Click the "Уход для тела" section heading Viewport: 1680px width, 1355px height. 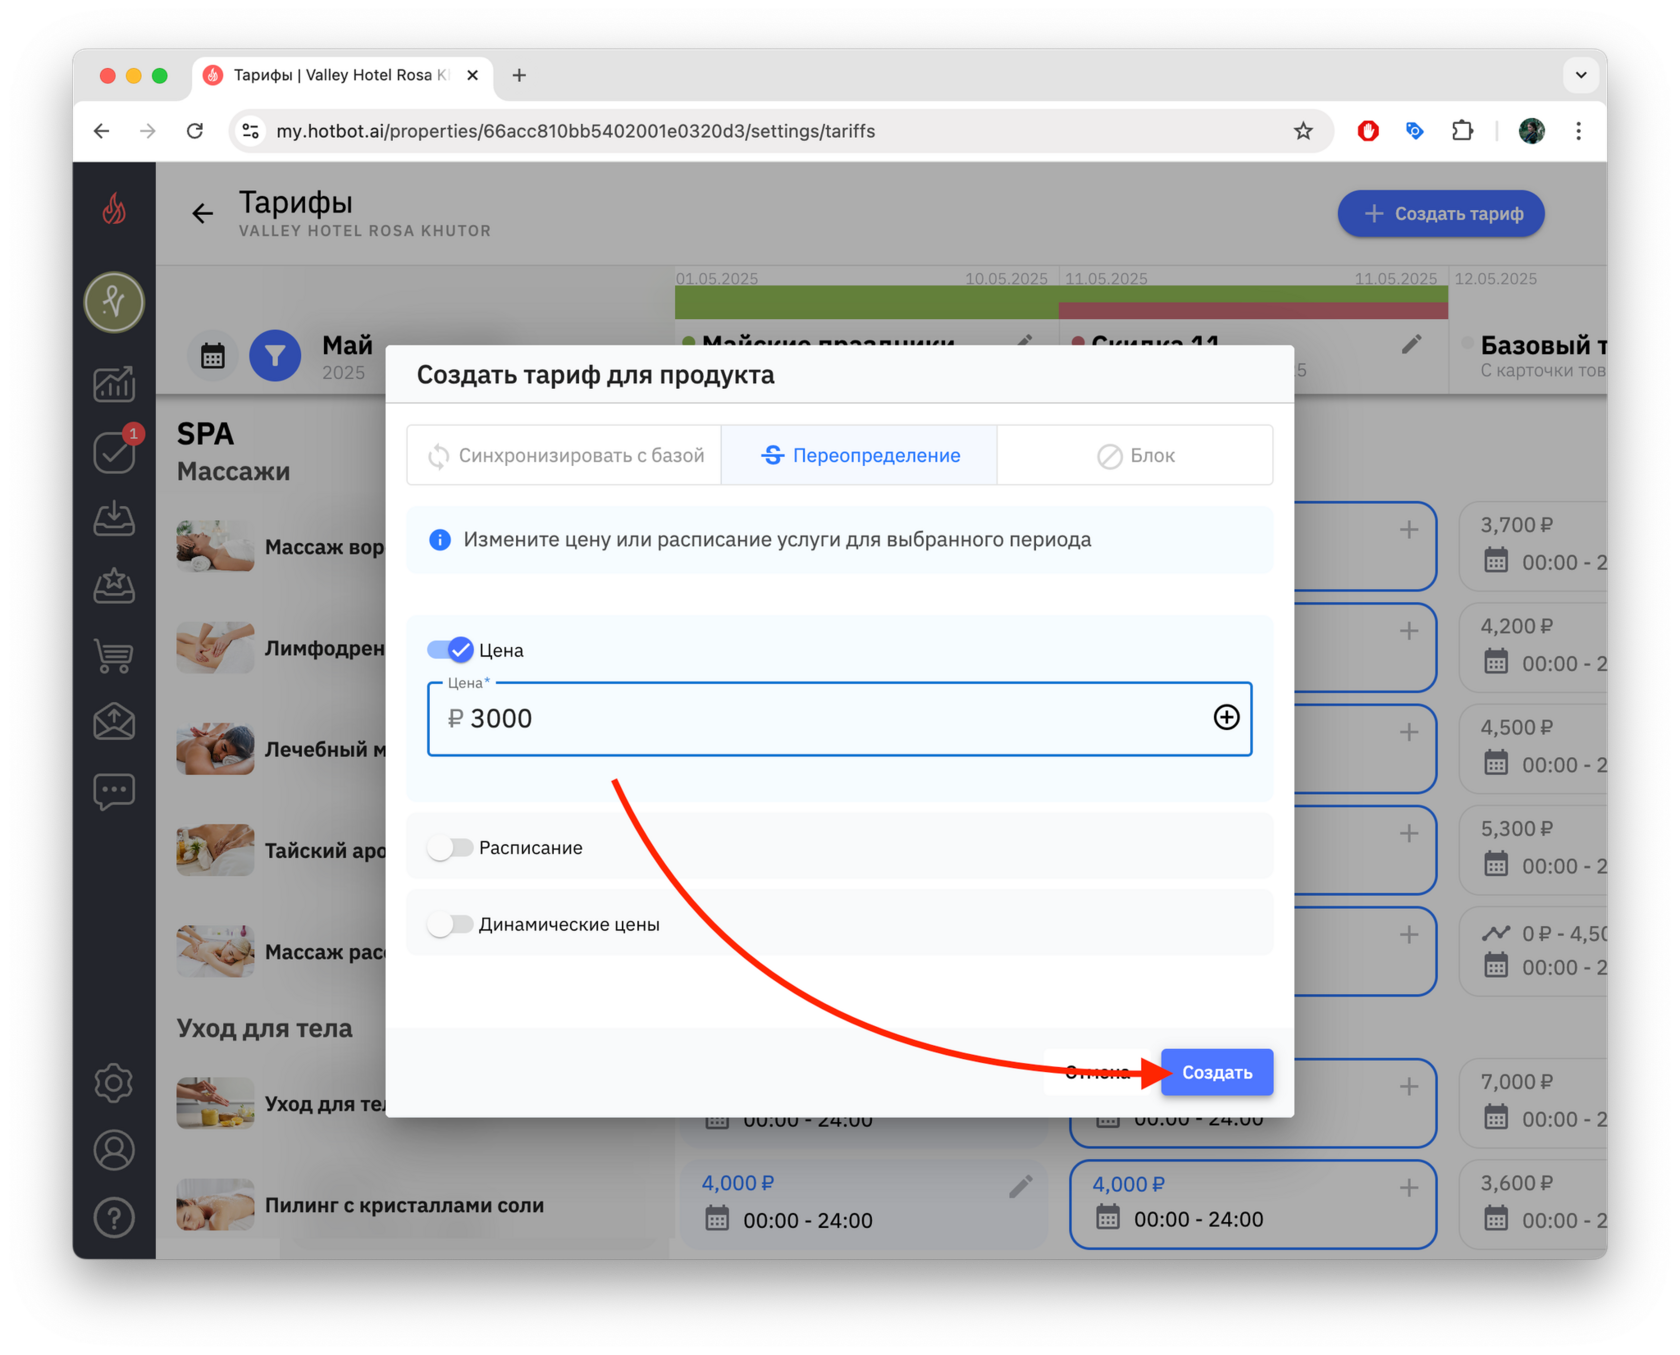tap(265, 1028)
